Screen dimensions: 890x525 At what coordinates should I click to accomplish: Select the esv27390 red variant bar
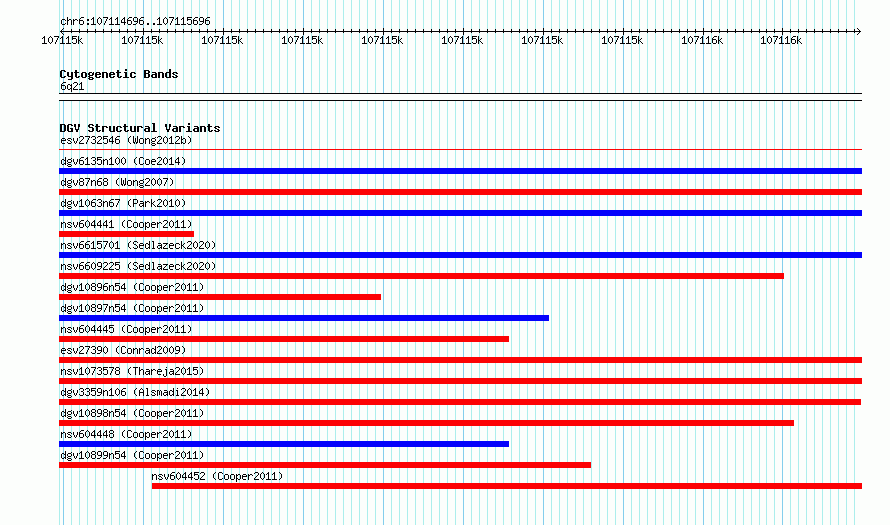[460, 360]
